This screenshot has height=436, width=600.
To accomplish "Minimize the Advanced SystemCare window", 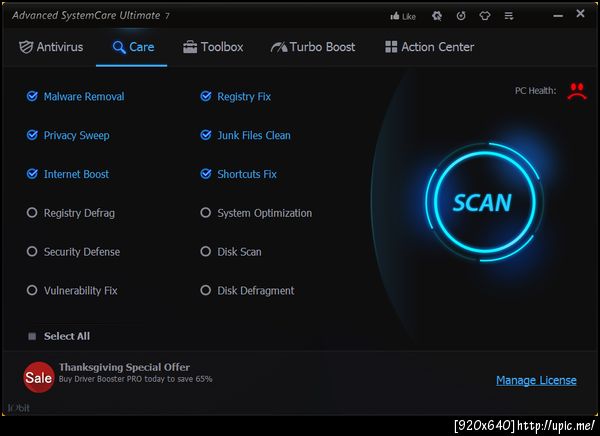I will point(558,16).
